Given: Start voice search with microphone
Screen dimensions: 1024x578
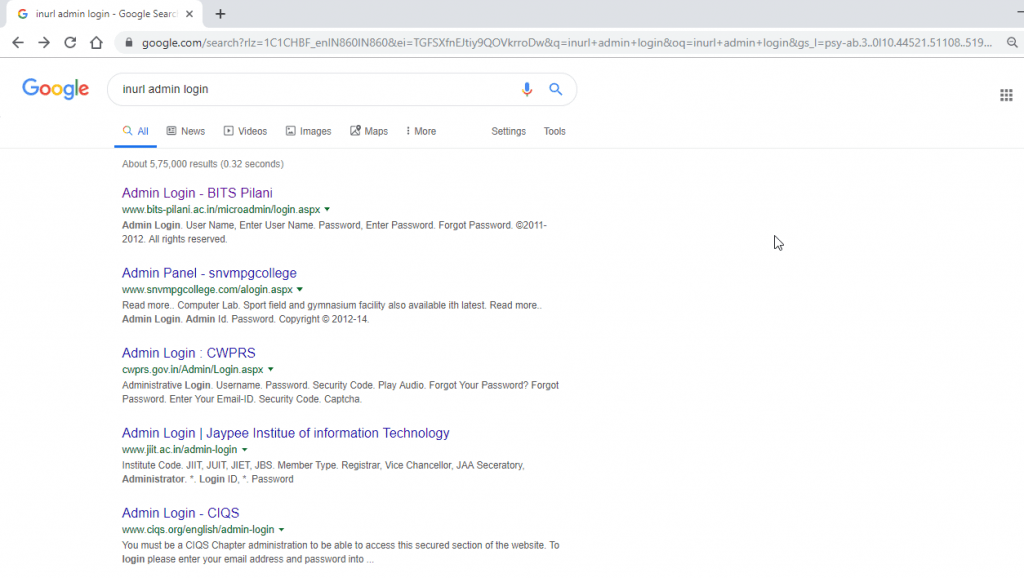Looking at the screenshot, I should pos(527,89).
